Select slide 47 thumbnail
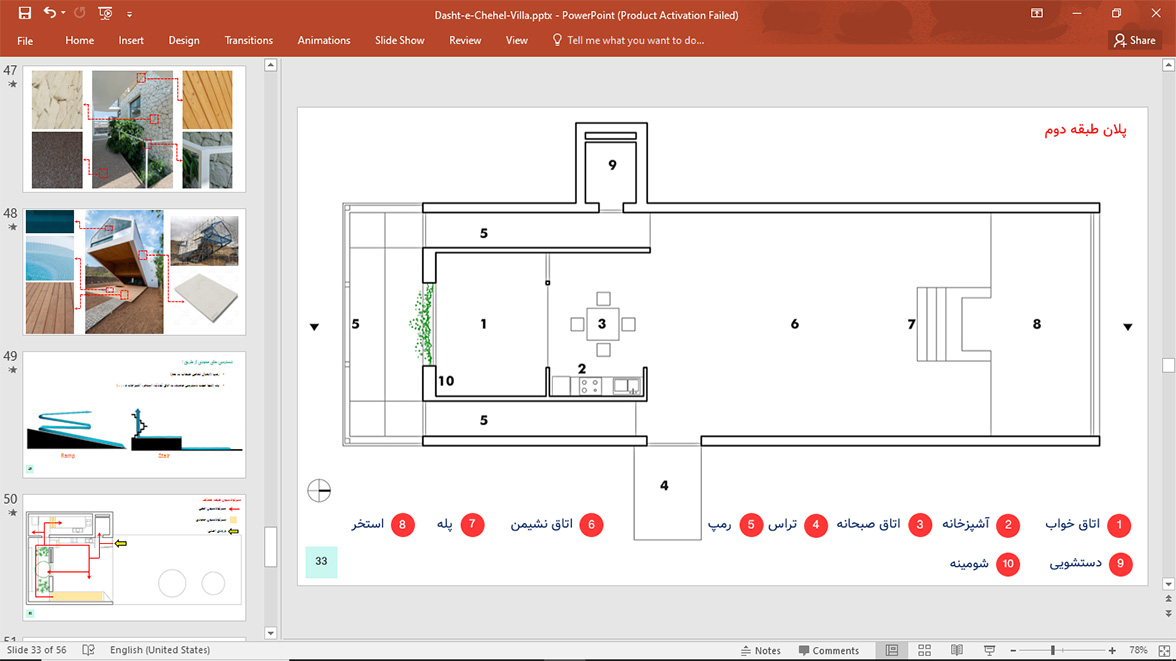This screenshot has height=661, width=1176. [134, 129]
